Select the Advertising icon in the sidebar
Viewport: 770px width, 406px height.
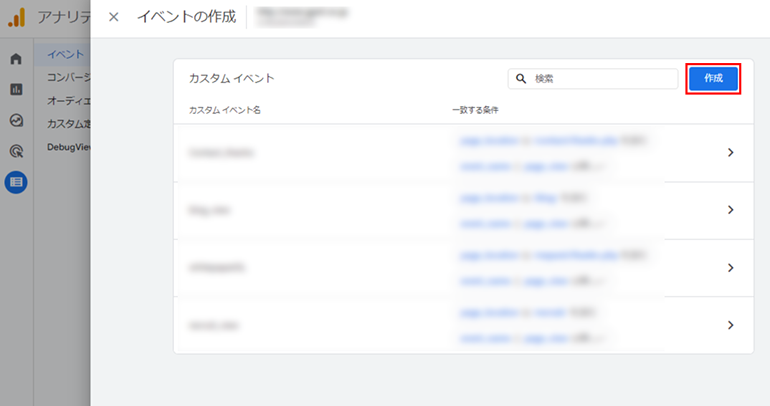pyautogui.click(x=16, y=152)
